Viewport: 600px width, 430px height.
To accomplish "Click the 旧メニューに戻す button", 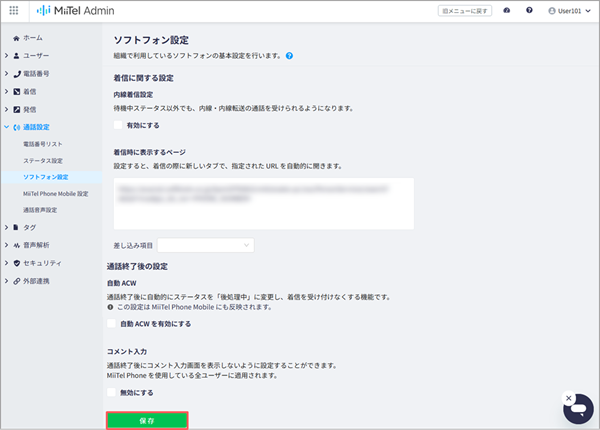I will [465, 11].
